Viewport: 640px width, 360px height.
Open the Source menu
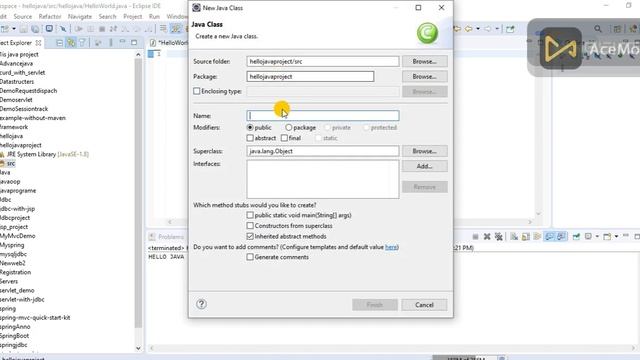(22, 17)
